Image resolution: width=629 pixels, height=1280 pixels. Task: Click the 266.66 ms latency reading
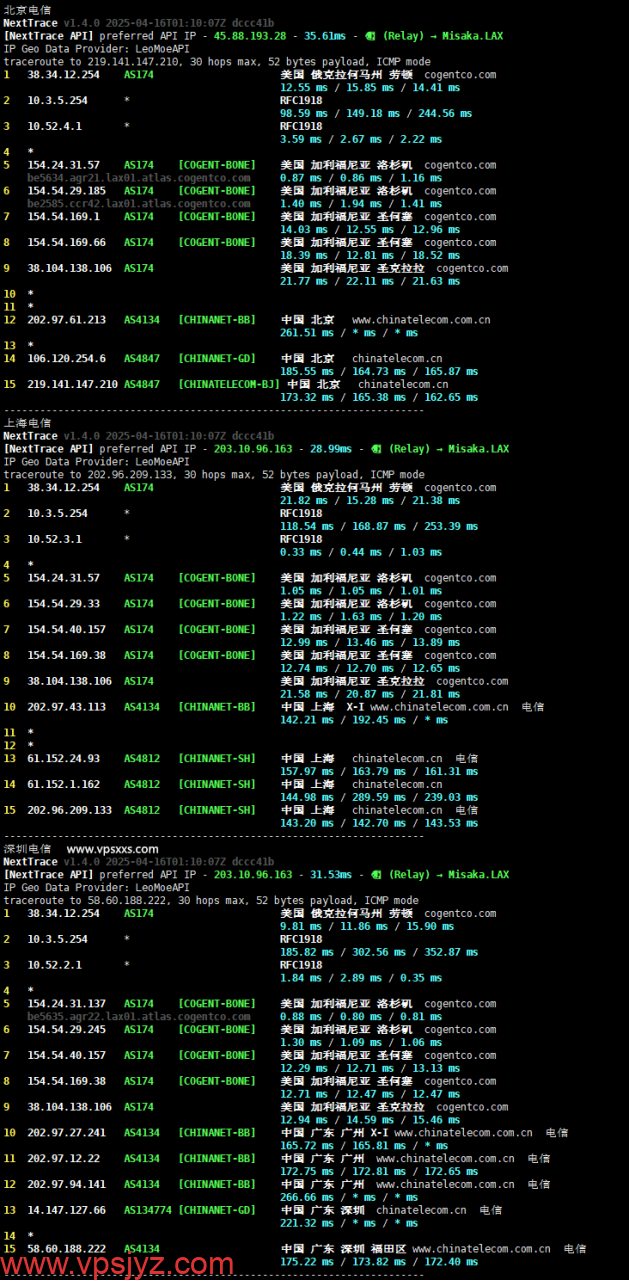pos(306,1197)
